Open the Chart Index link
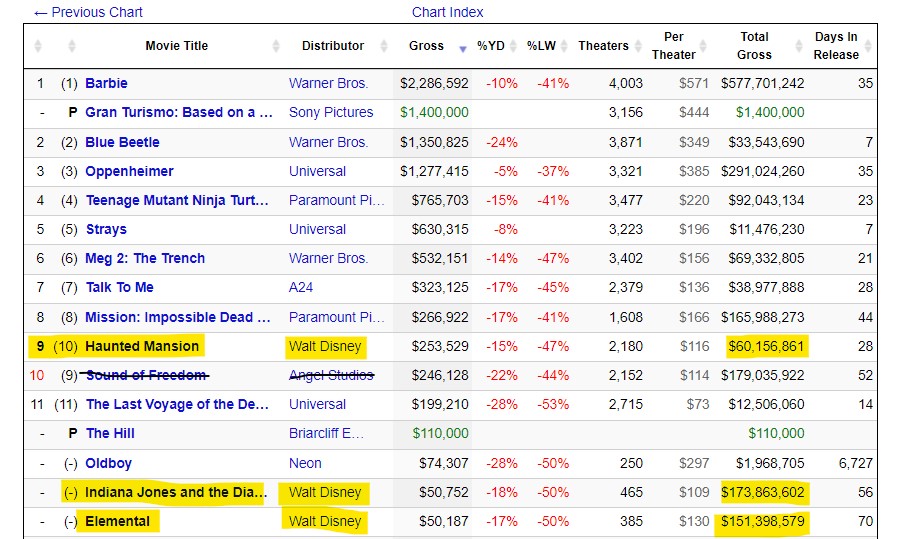The width and height of the screenshot is (898, 539). [x=447, y=12]
